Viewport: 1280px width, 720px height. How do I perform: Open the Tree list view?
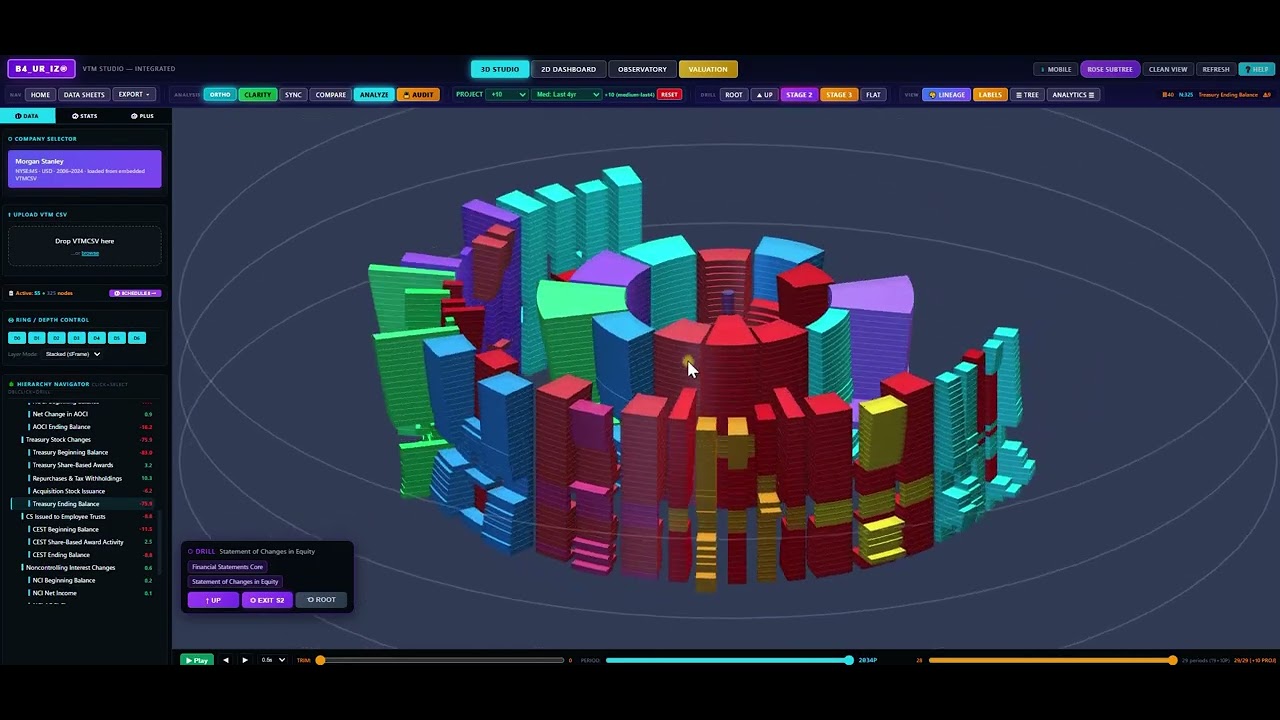click(1027, 95)
